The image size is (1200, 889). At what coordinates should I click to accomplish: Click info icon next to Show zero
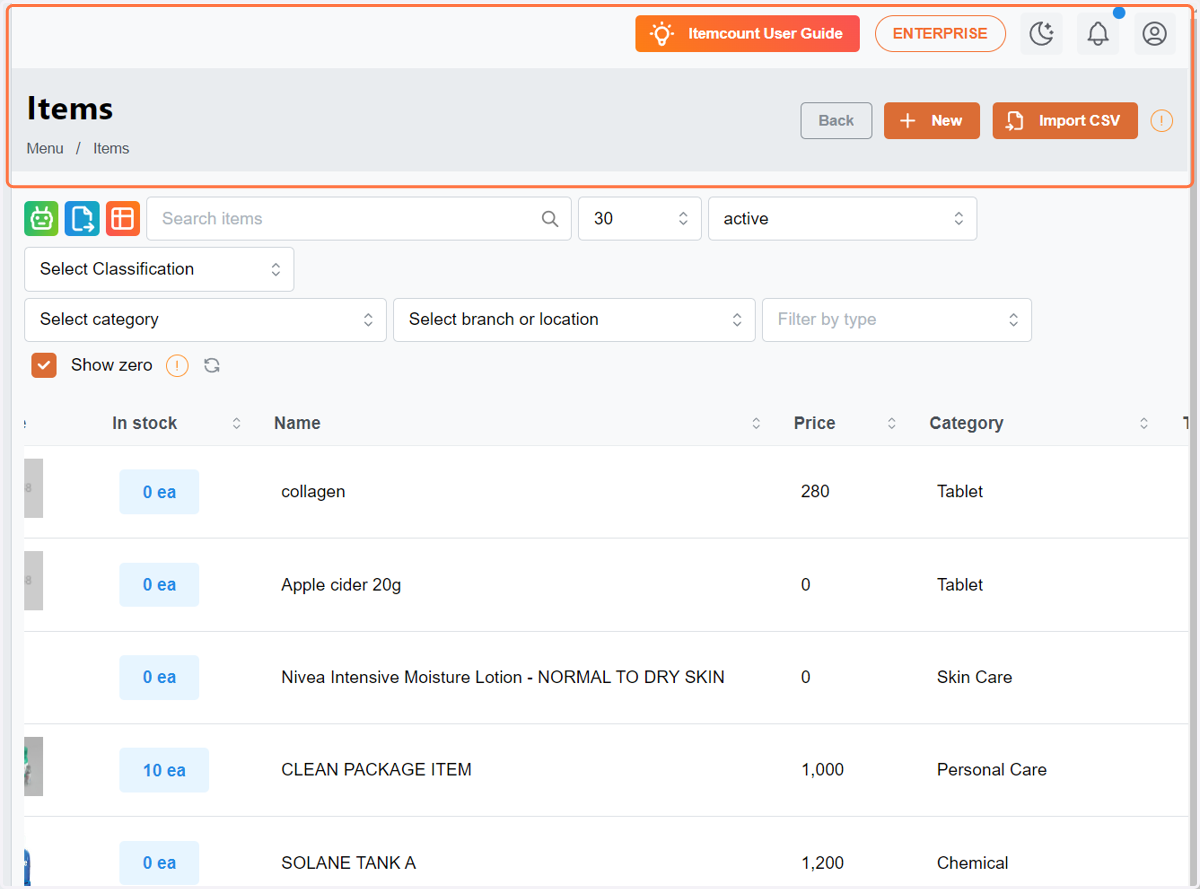177,366
